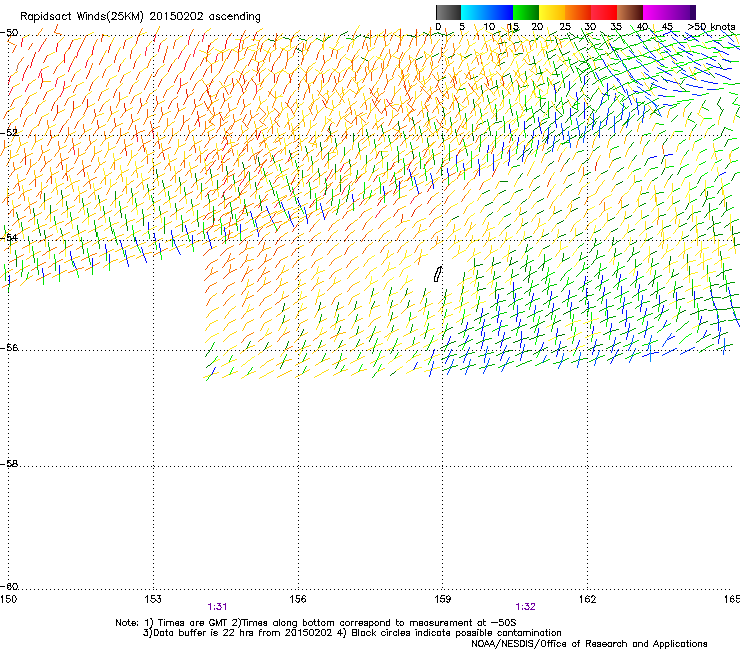The width and height of the screenshot is (740, 650).
Task: Click the -60 latitude axis label
Action: 9,586
